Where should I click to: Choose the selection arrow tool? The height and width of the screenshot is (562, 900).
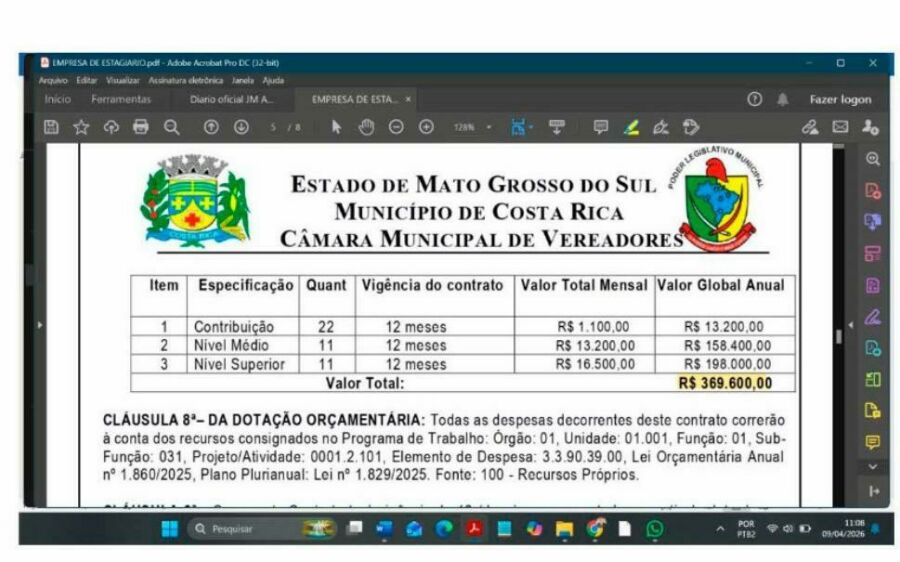(336, 127)
